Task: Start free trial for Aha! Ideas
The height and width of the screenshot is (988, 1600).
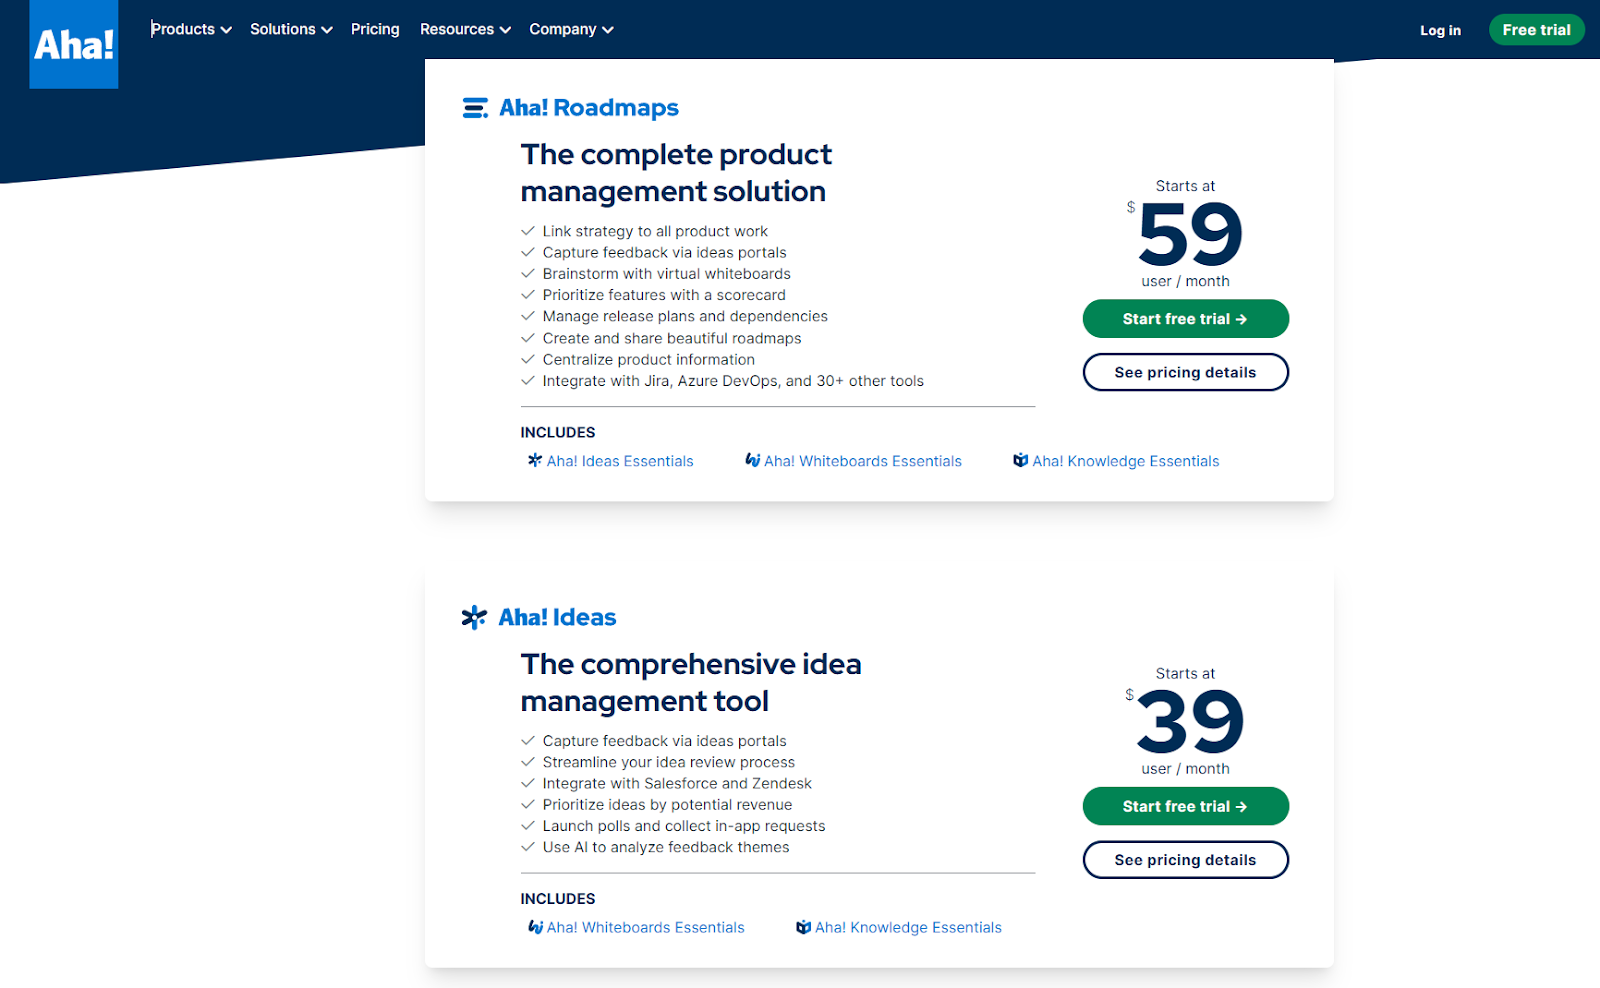Action: pyautogui.click(x=1185, y=806)
